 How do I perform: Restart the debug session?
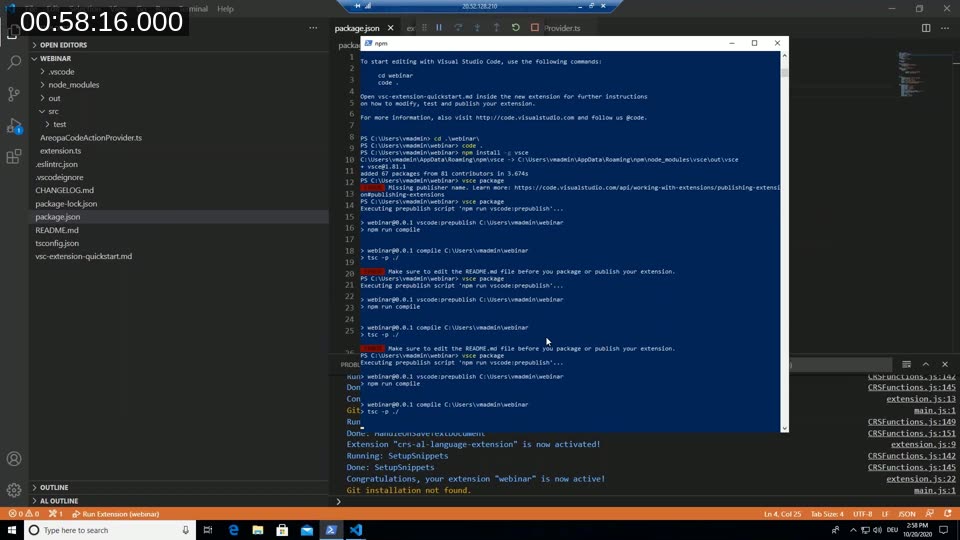tap(516, 28)
